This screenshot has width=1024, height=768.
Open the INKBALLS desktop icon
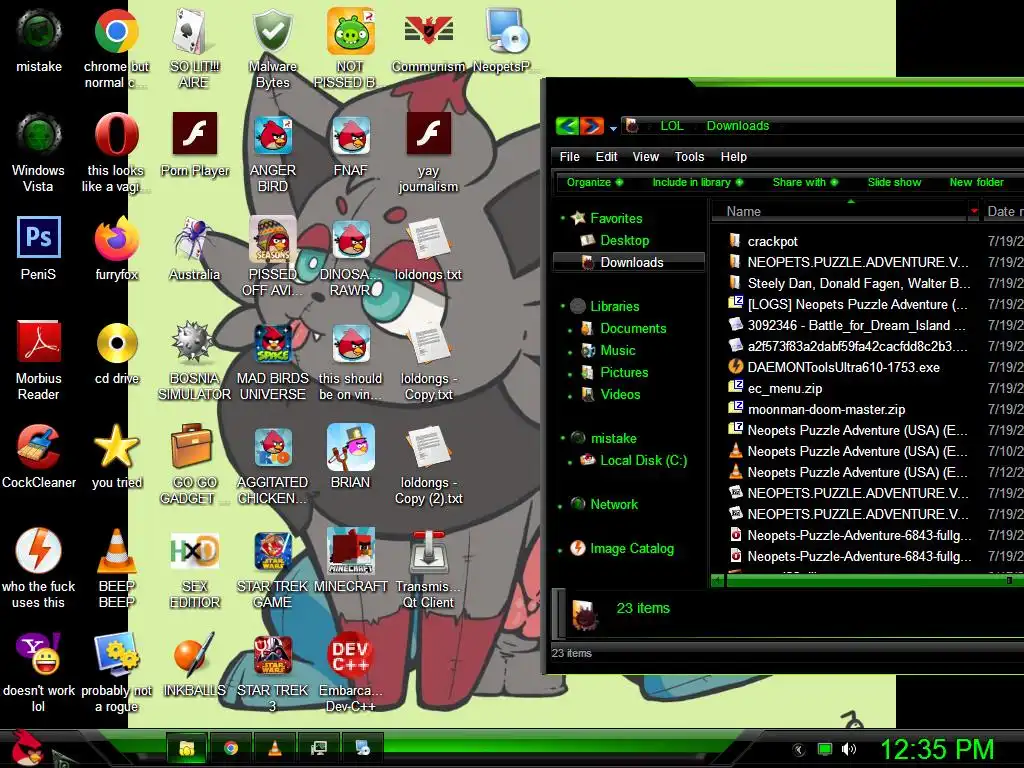194,664
